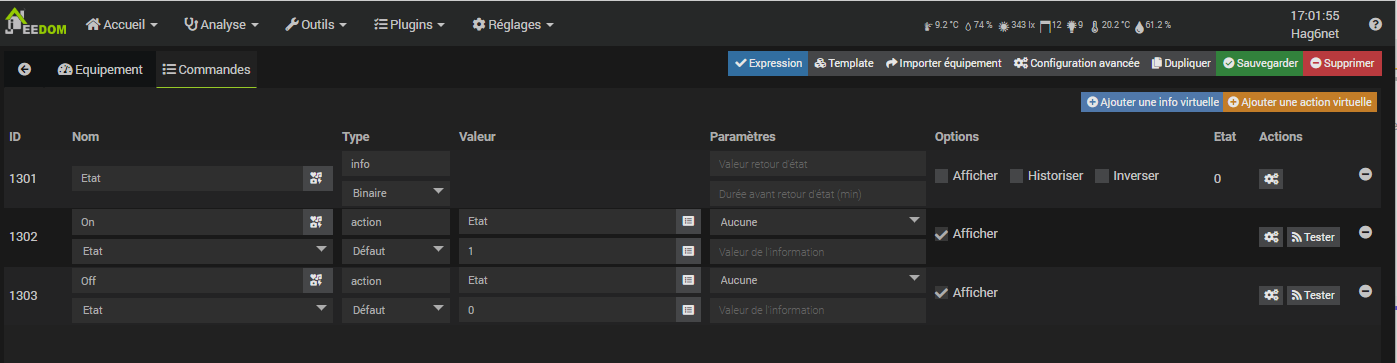Screen dimensions: 1397x363
Task: Choose an icon for the Off command
Action: [x=317, y=281]
